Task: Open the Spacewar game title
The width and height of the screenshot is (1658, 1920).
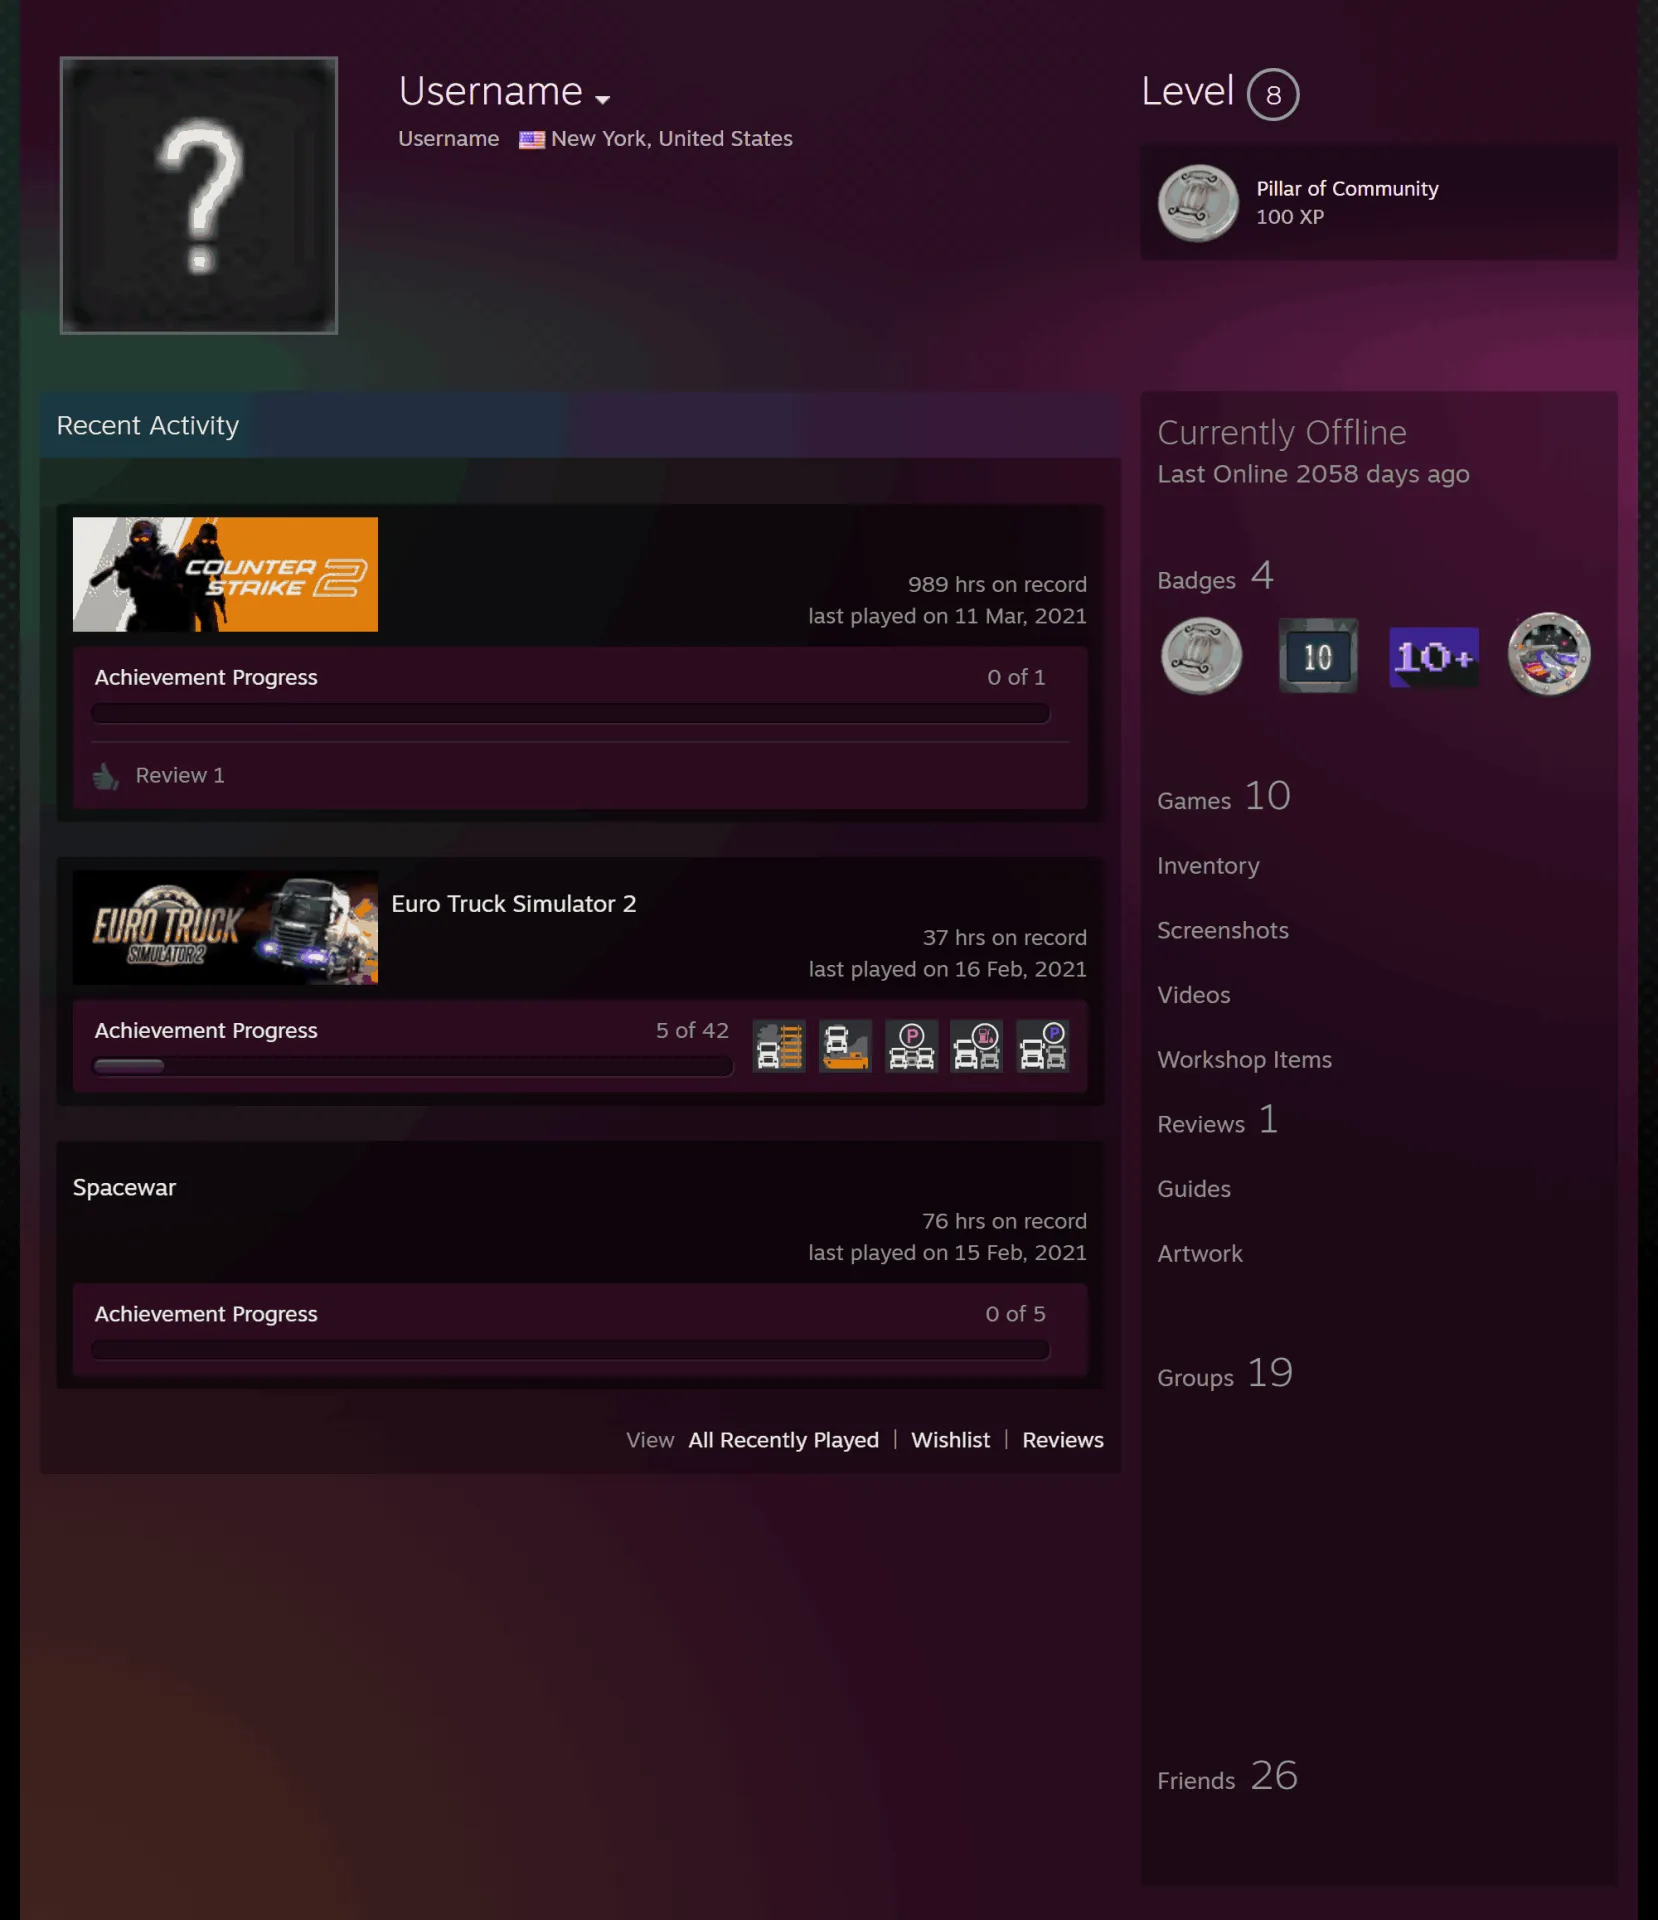Action: click(x=124, y=1188)
